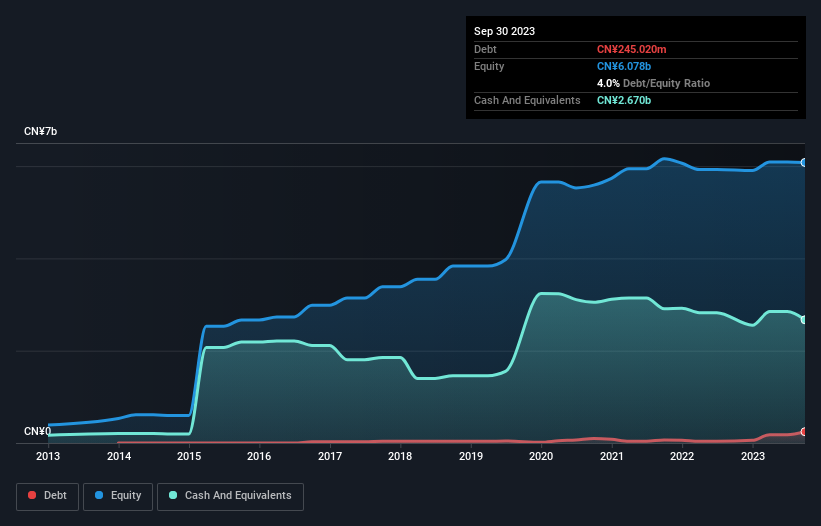
Task: Click the teal dot in Cash legend
Action: click(x=173, y=495)
